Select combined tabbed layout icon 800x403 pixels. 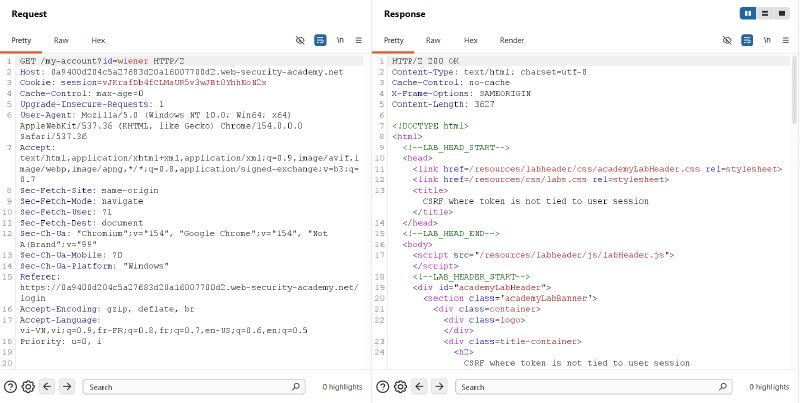[782, 14]
